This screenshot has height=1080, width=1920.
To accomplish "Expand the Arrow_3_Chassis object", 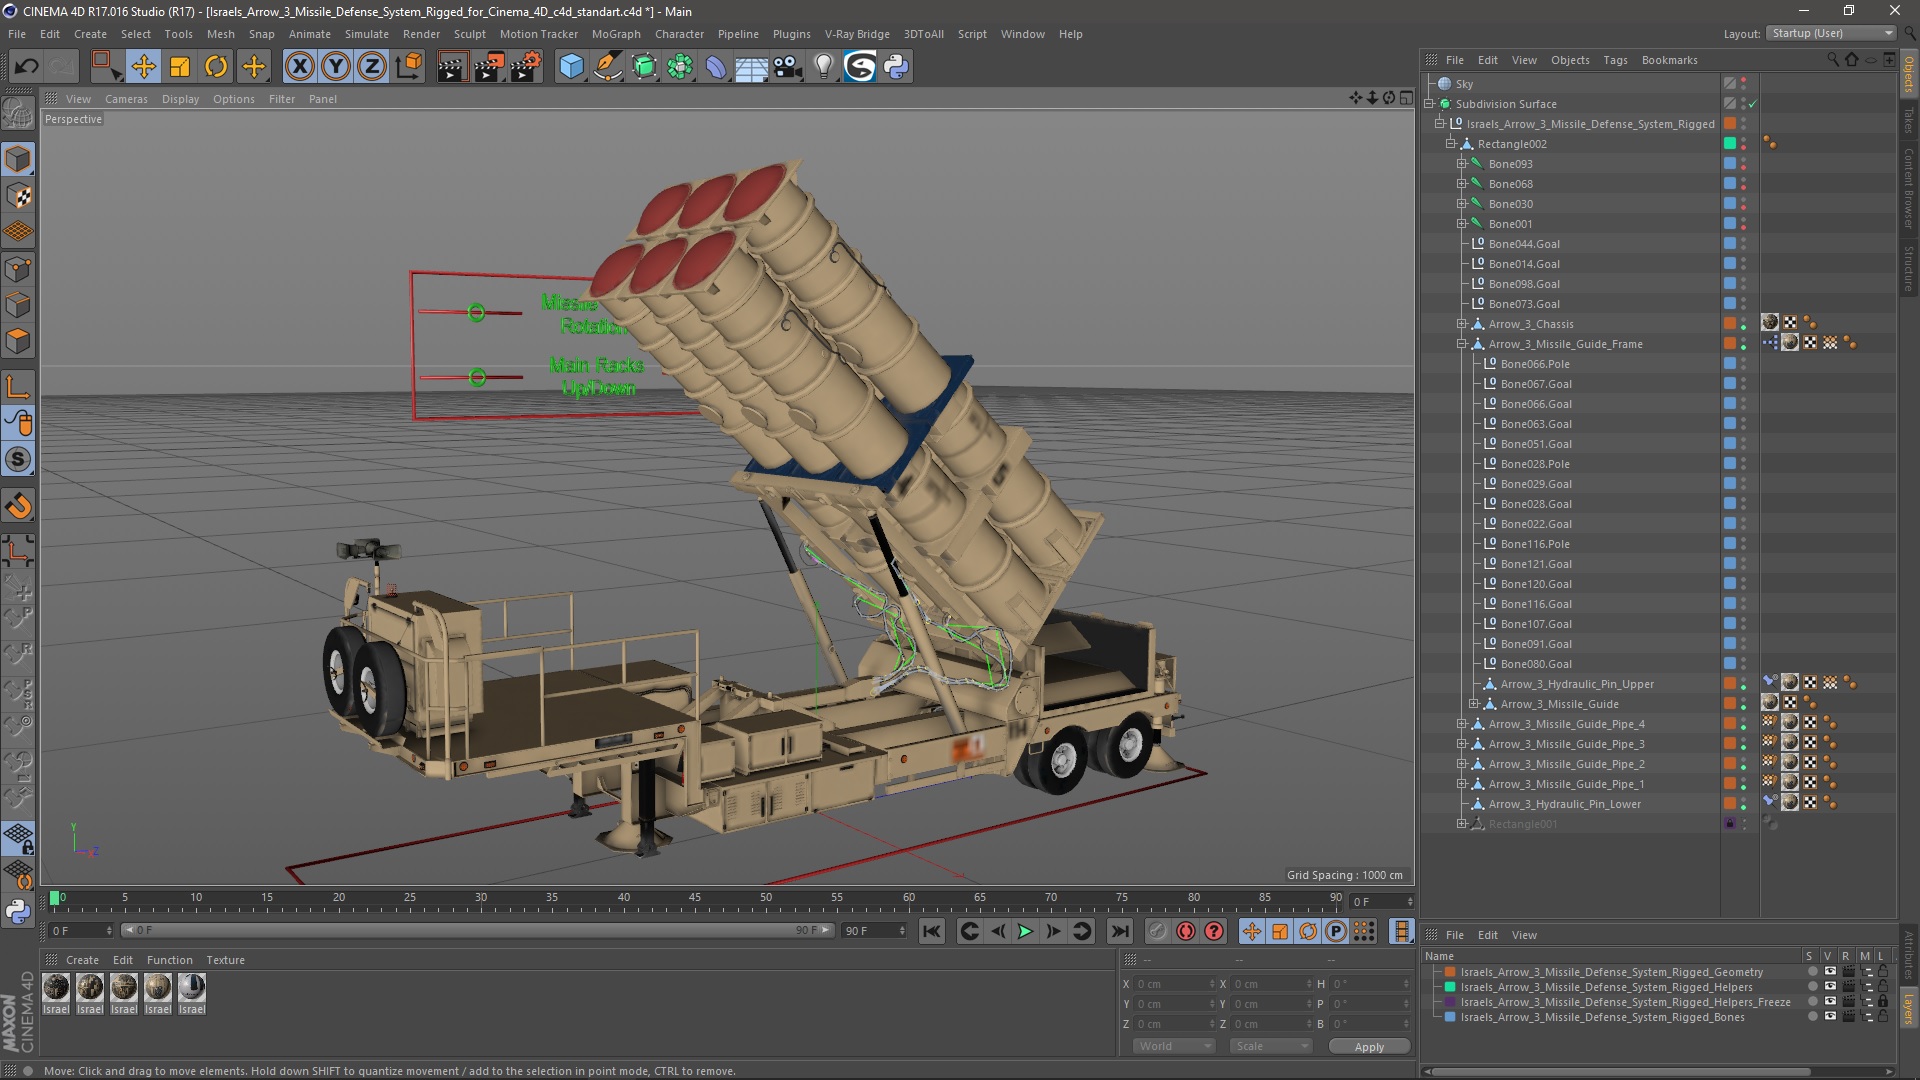I will point(1462,324).
